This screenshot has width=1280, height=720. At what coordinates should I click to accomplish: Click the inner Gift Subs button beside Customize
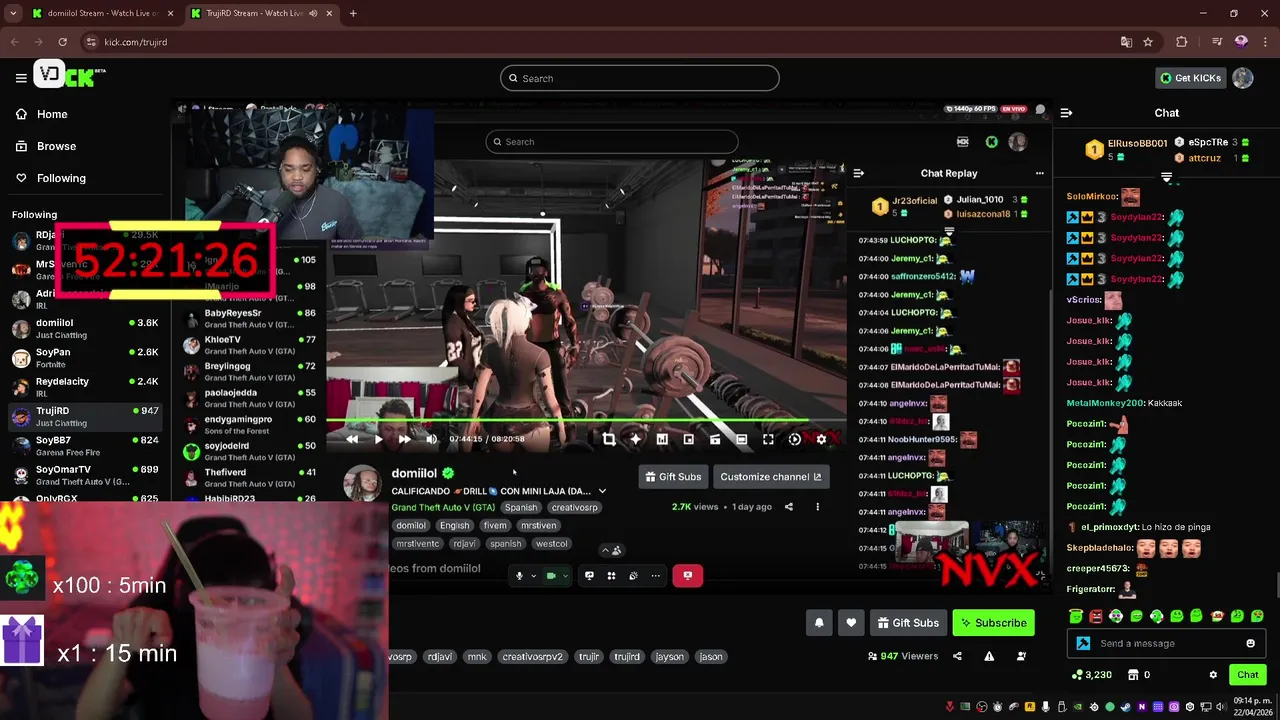click(x=673, y=477)
